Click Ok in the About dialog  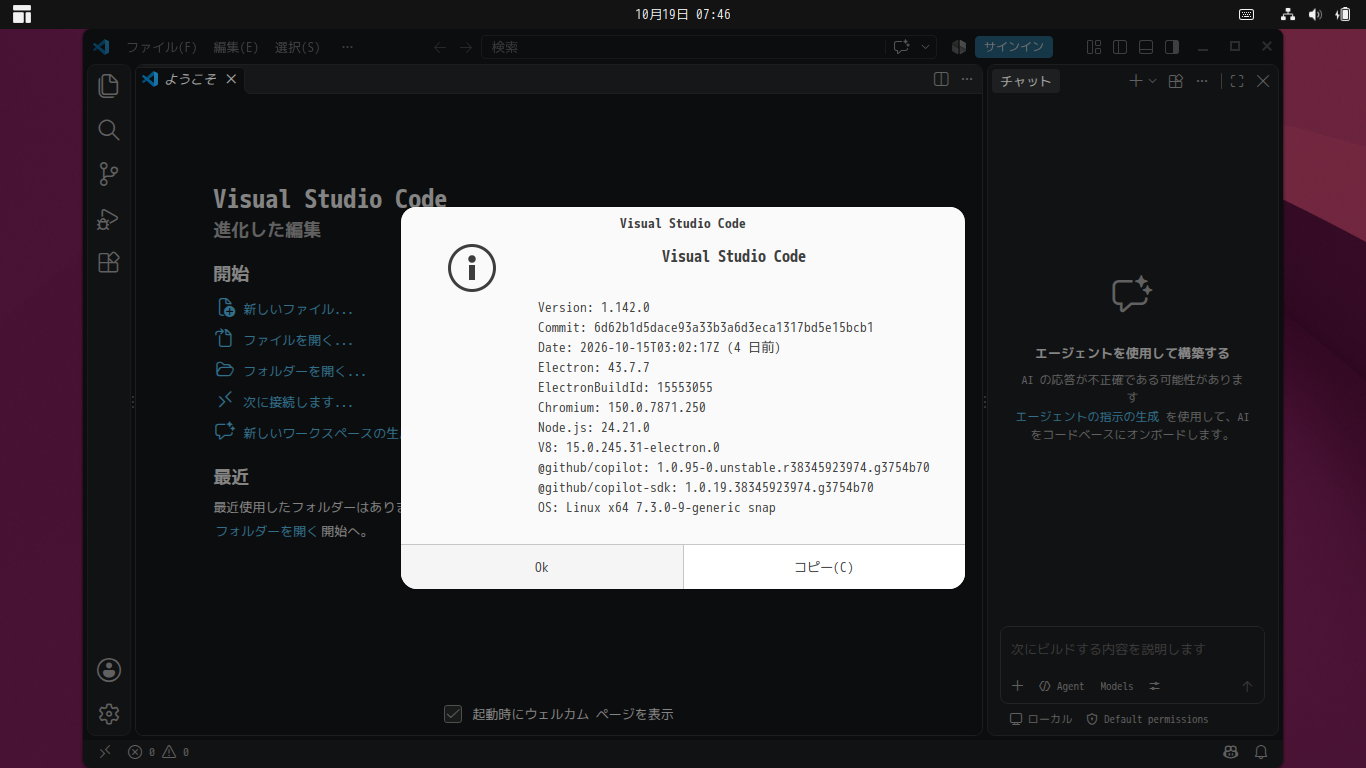pyautogui.click(x=542, y=567)
